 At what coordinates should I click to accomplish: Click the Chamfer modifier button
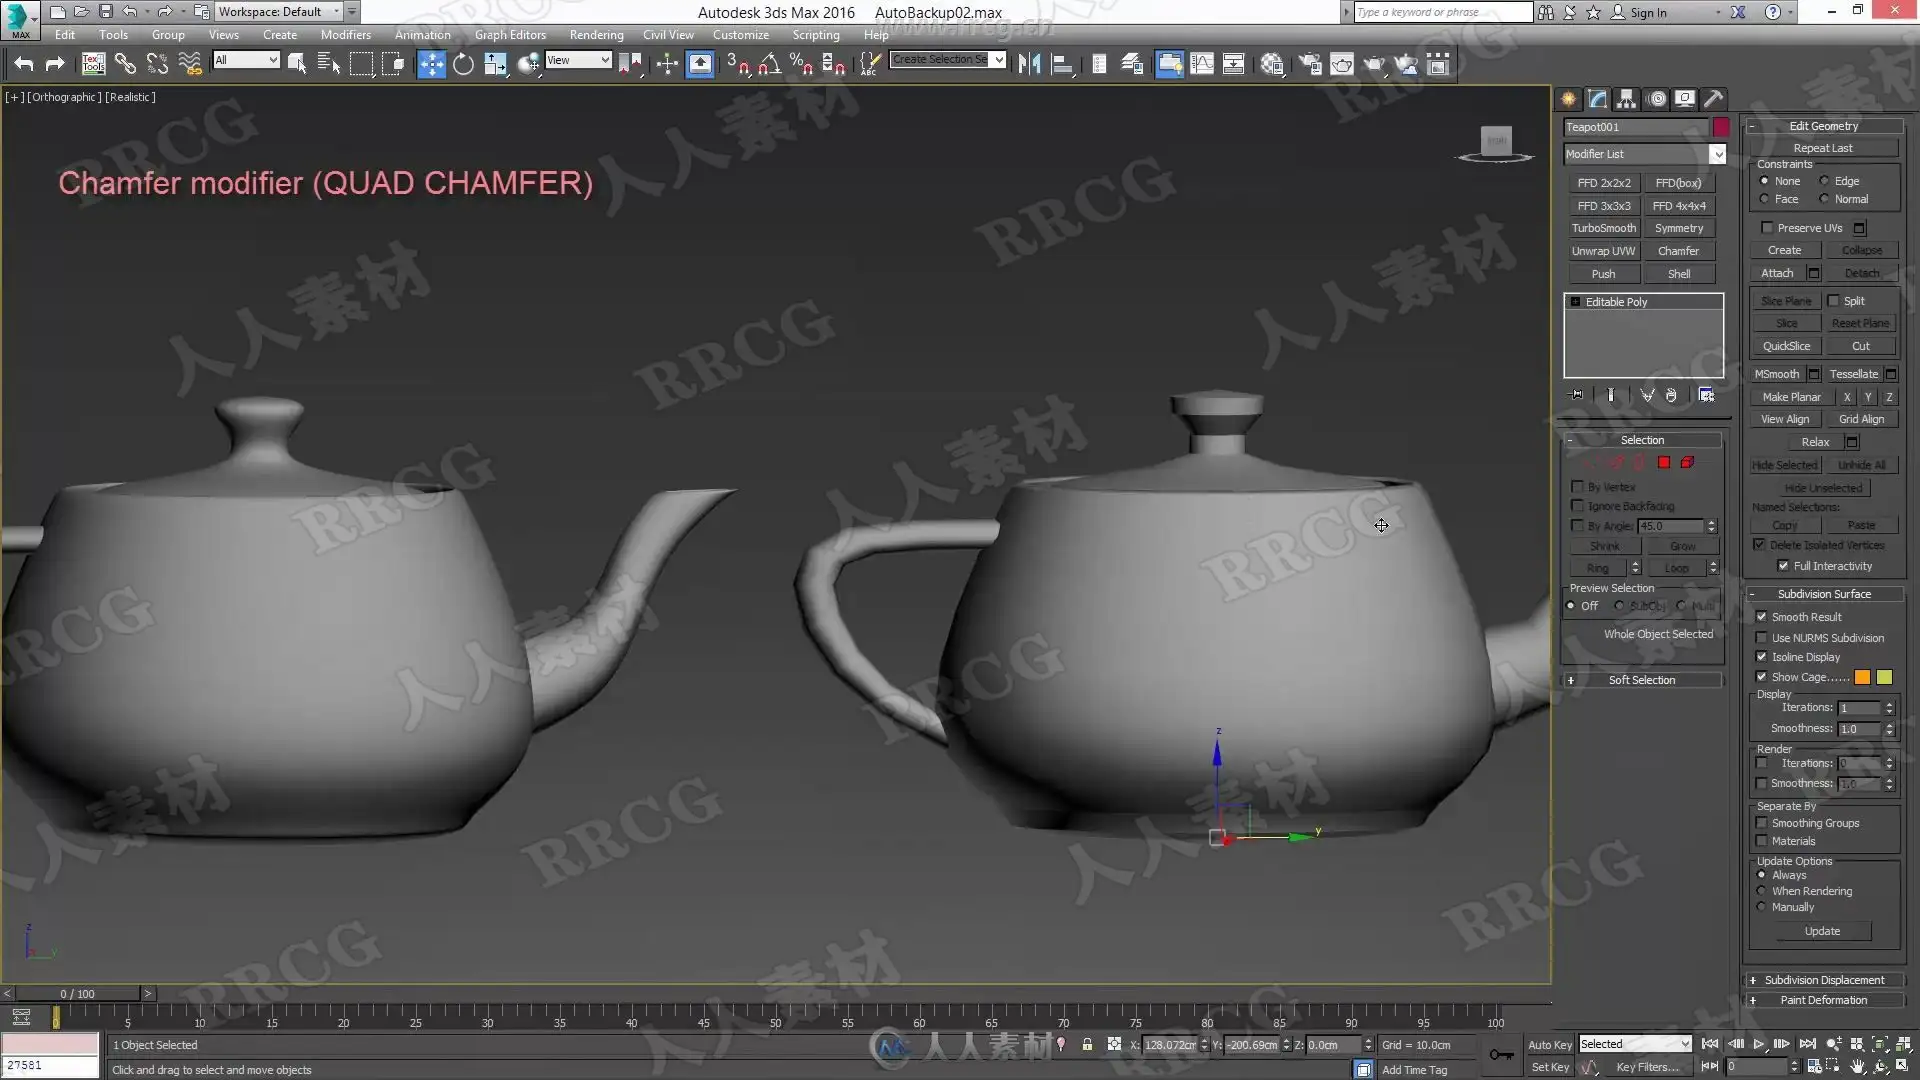click(x=1678, y=251)
